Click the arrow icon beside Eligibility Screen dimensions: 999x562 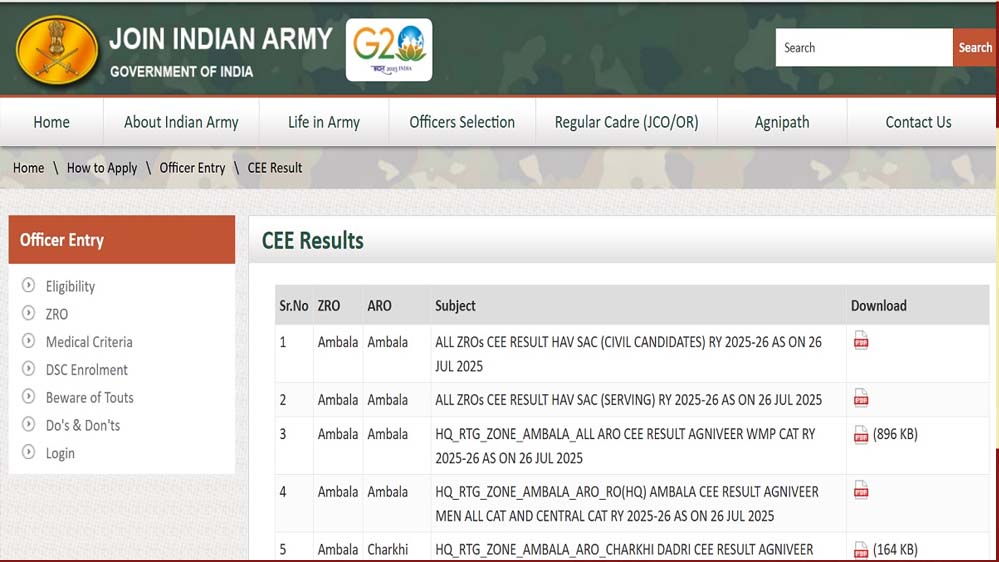(x=28, y=286)
